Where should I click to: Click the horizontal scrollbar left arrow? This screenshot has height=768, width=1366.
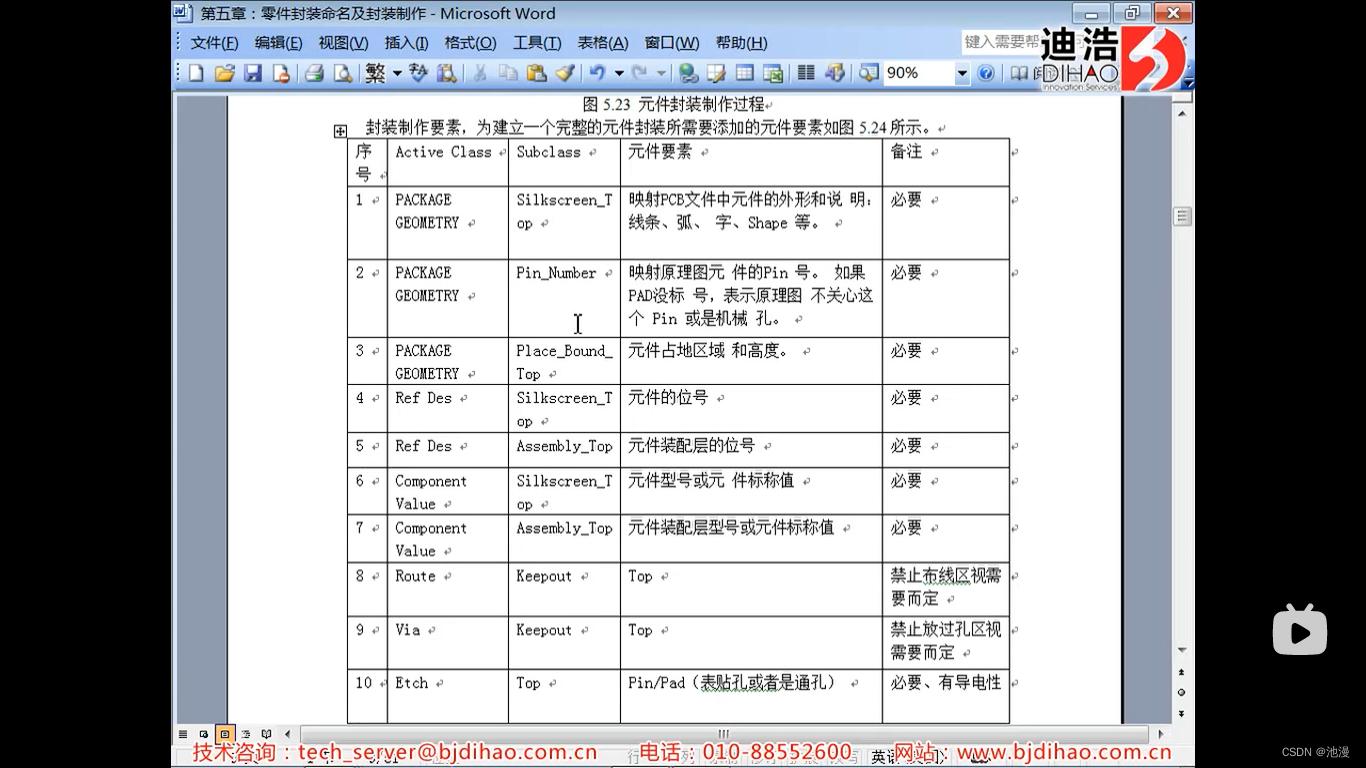[x=288, y=734]
